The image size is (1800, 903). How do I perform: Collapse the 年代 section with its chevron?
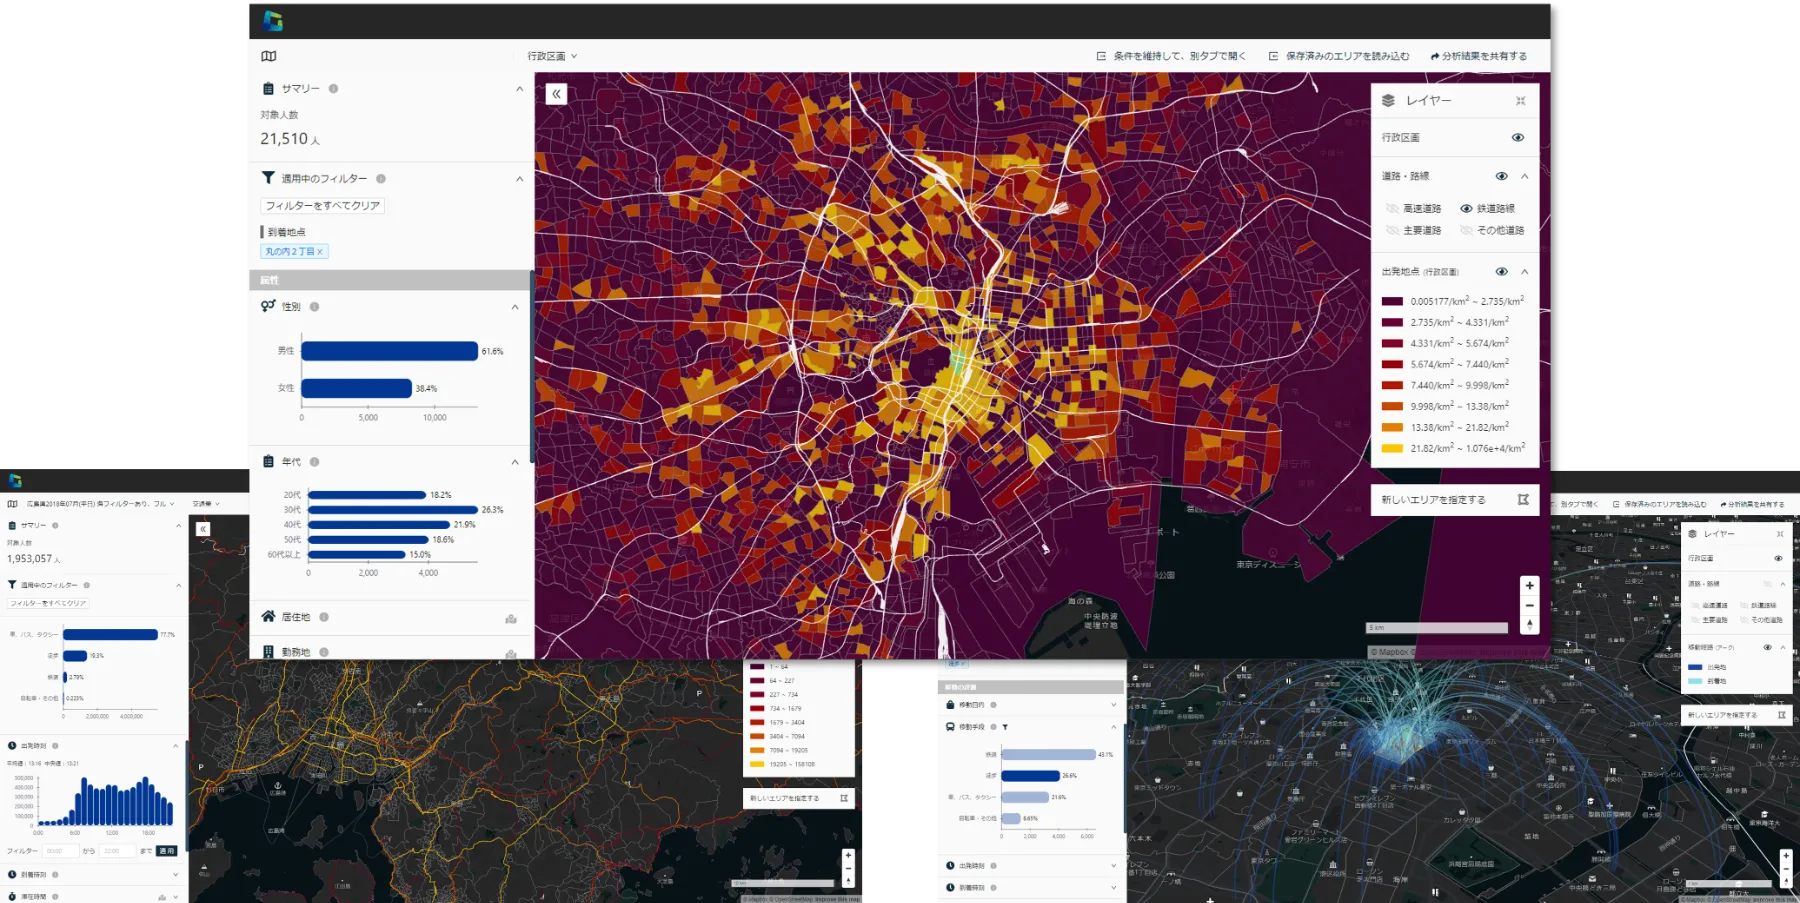click(x=514, y=462)
